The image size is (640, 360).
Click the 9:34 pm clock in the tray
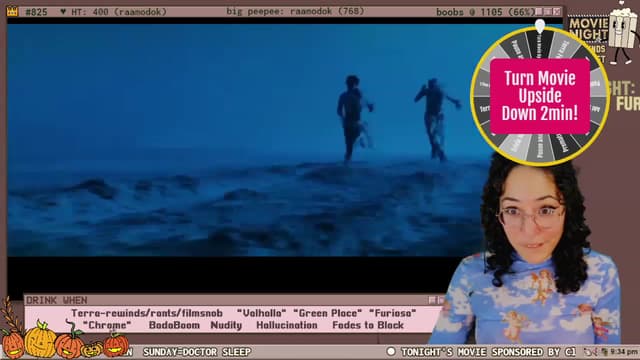[x=624, y=351]
